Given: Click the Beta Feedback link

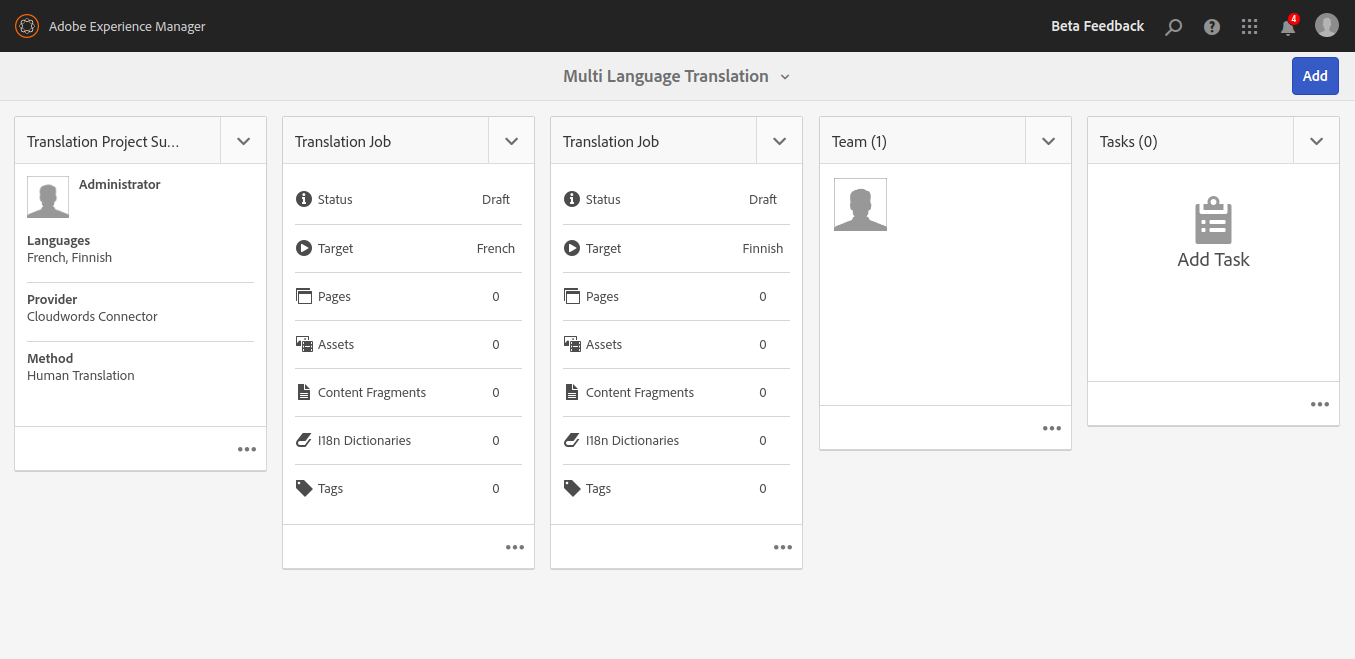Looking at the screenshot, I should point(1097,26).
